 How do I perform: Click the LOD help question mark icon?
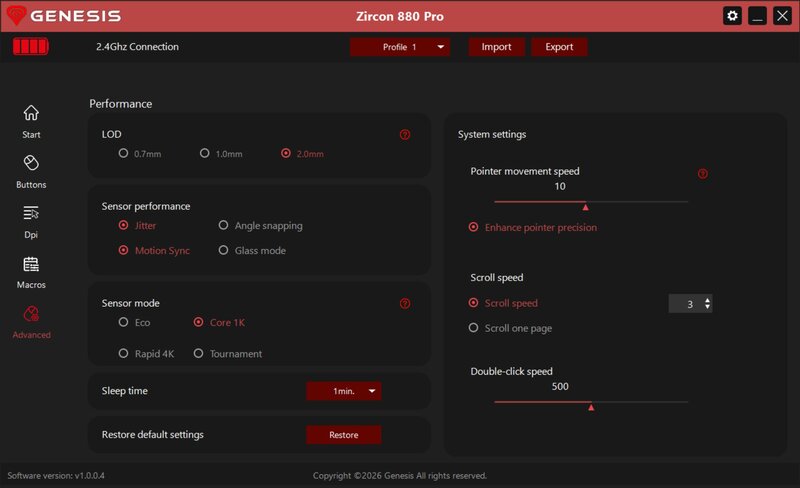(405, 135)
